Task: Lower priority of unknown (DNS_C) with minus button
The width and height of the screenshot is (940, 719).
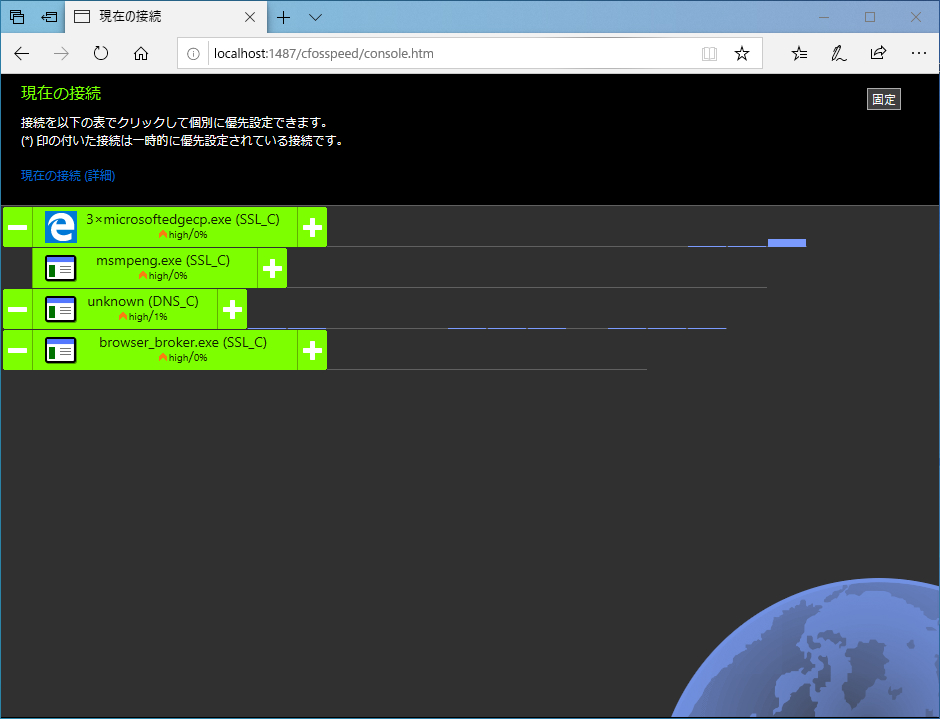Action: click(x=17, y=309)
